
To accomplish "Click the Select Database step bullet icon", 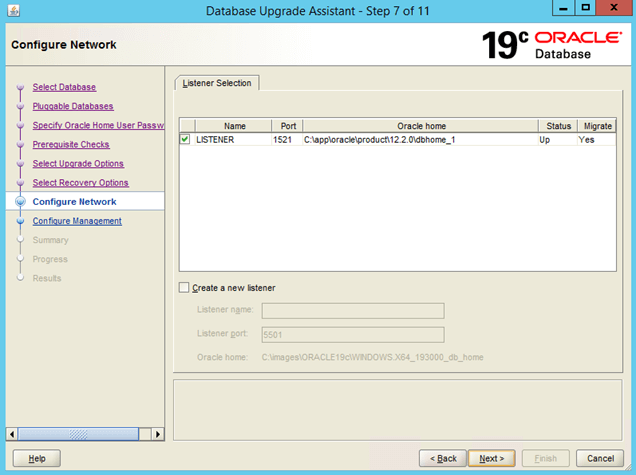I will 19,87.
